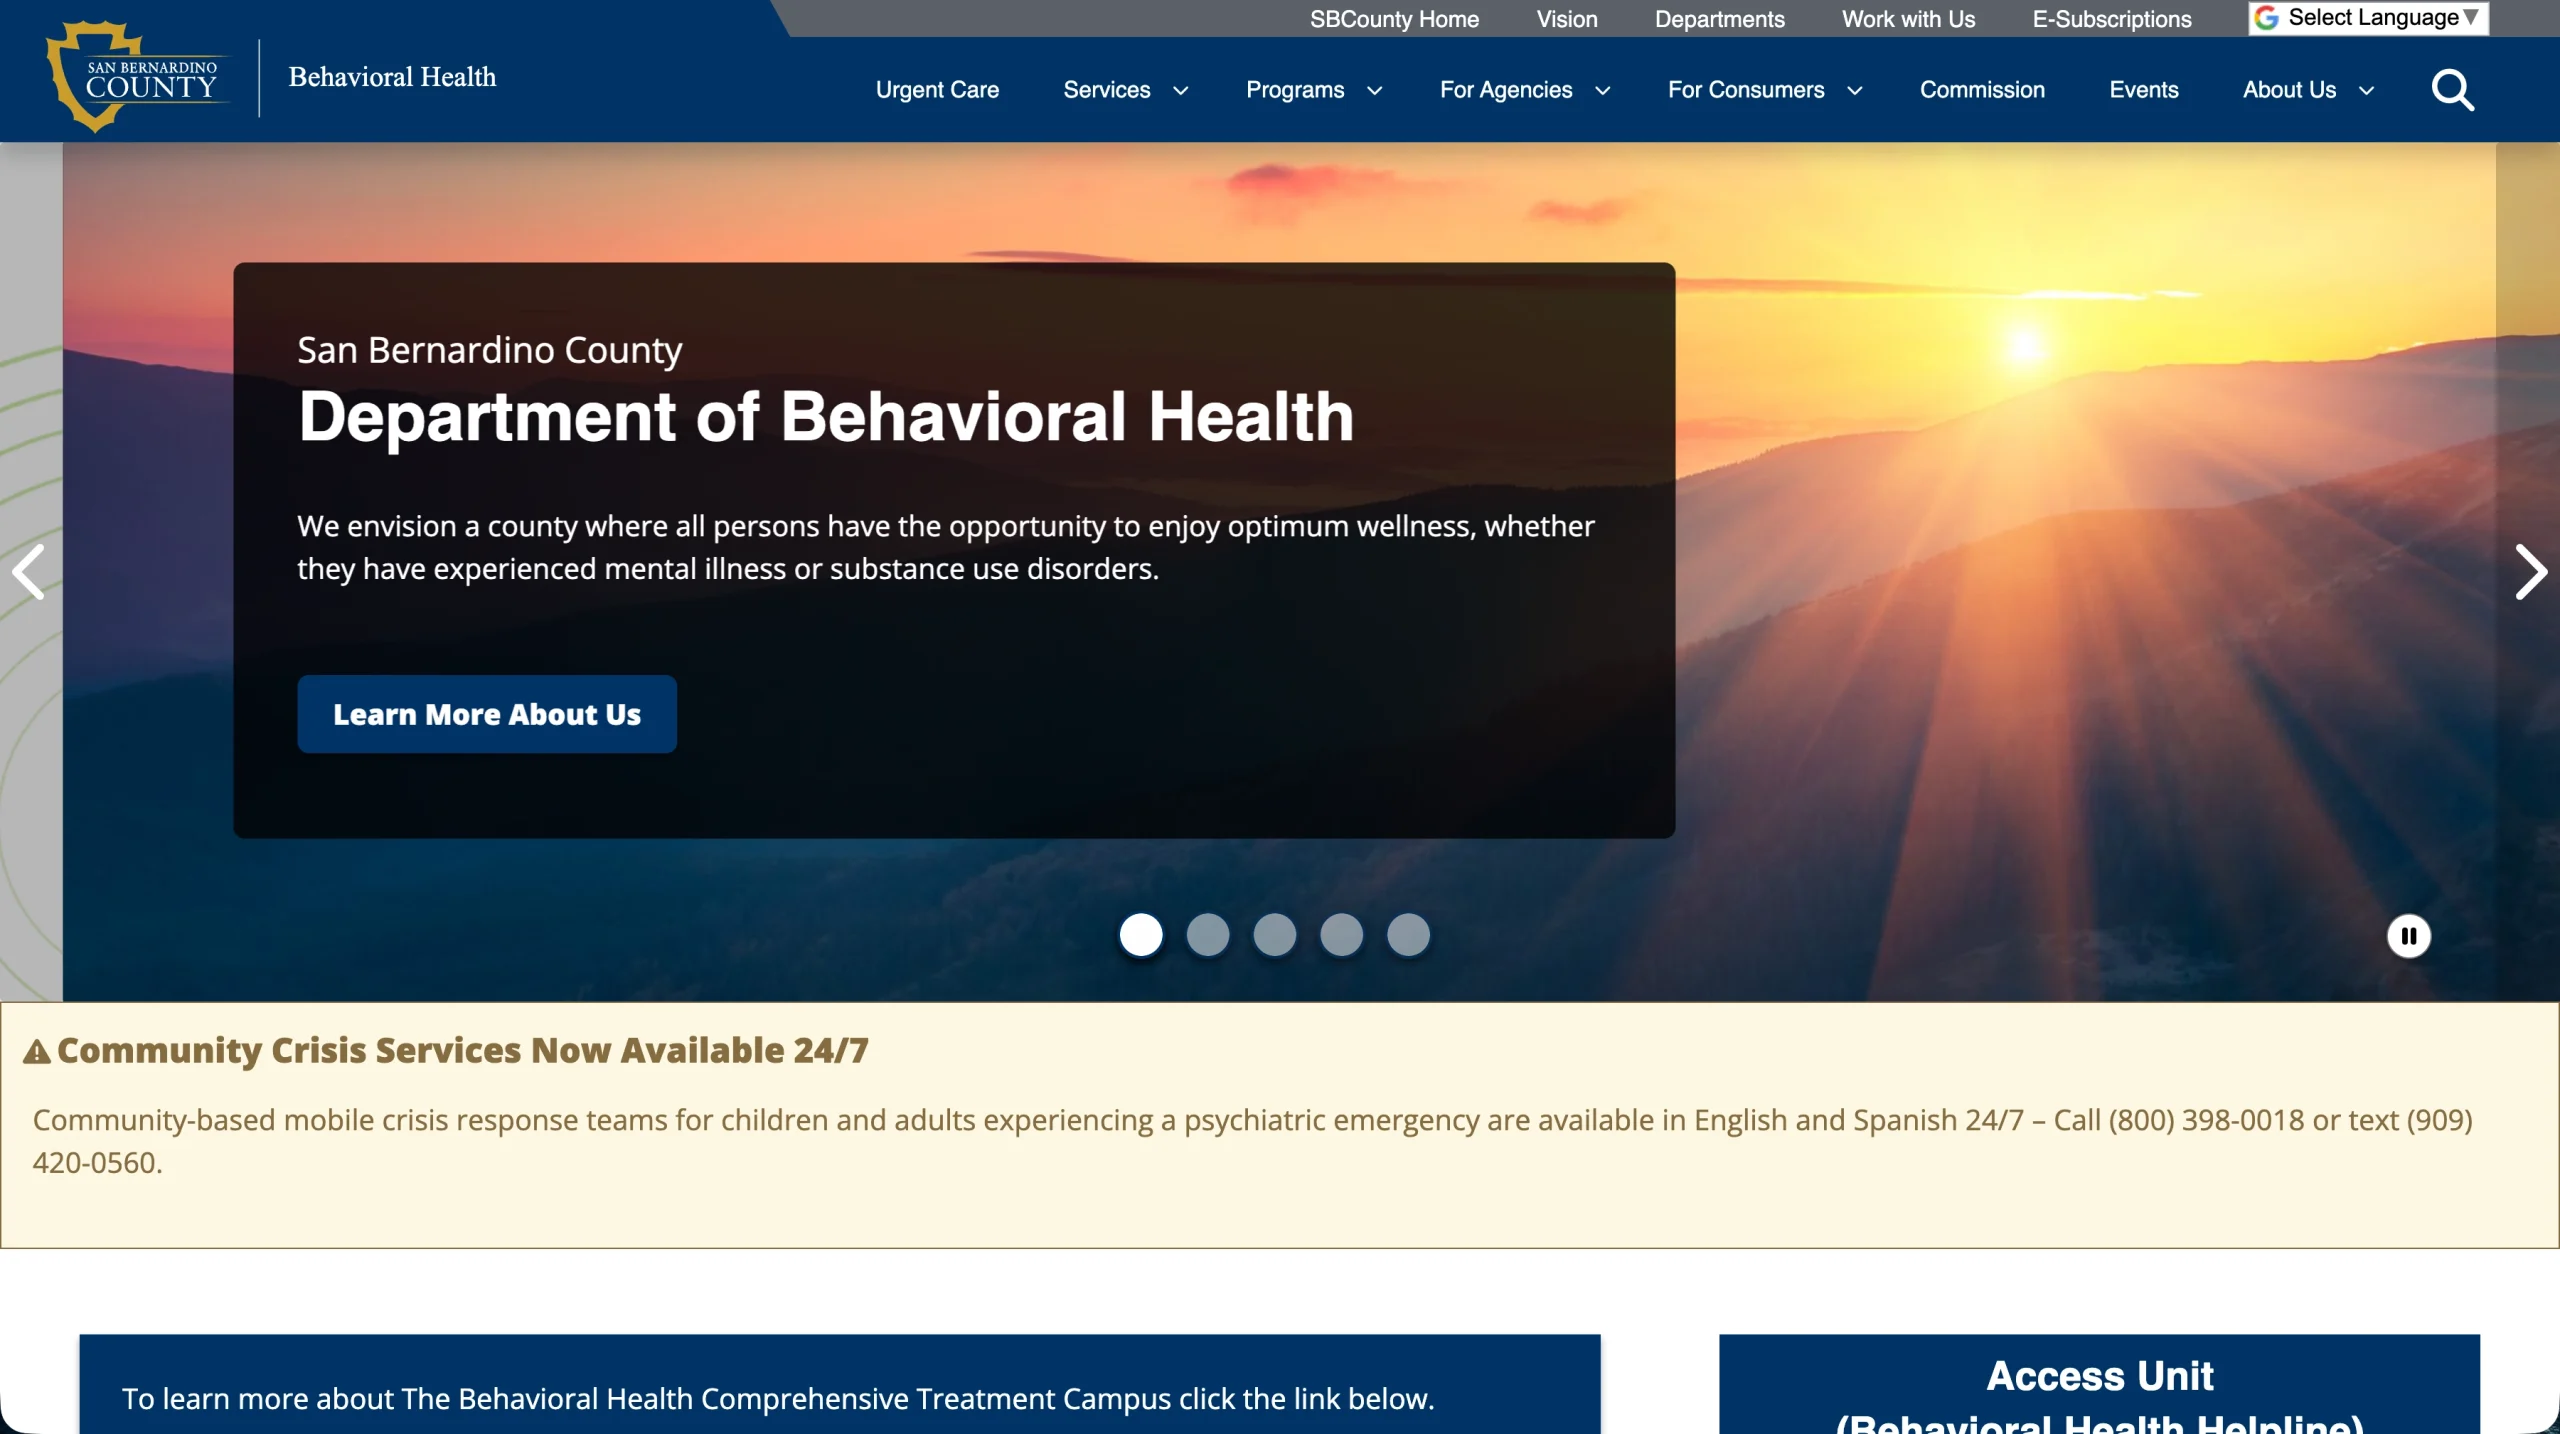Select first carousel slide dot

(1141, 935)
